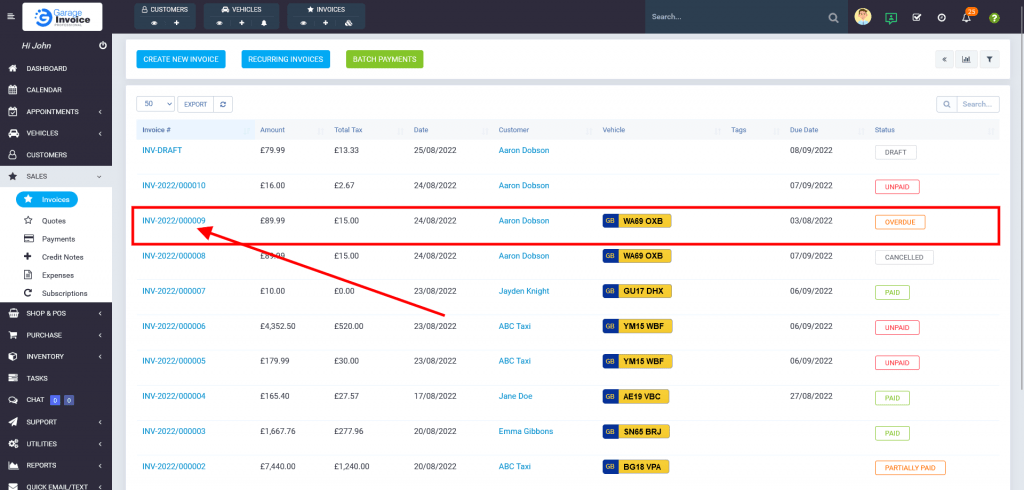Click the plus icon under Customers shortcut
The height and width of the screenshot is (490, 1024).
tap(177, 22)
